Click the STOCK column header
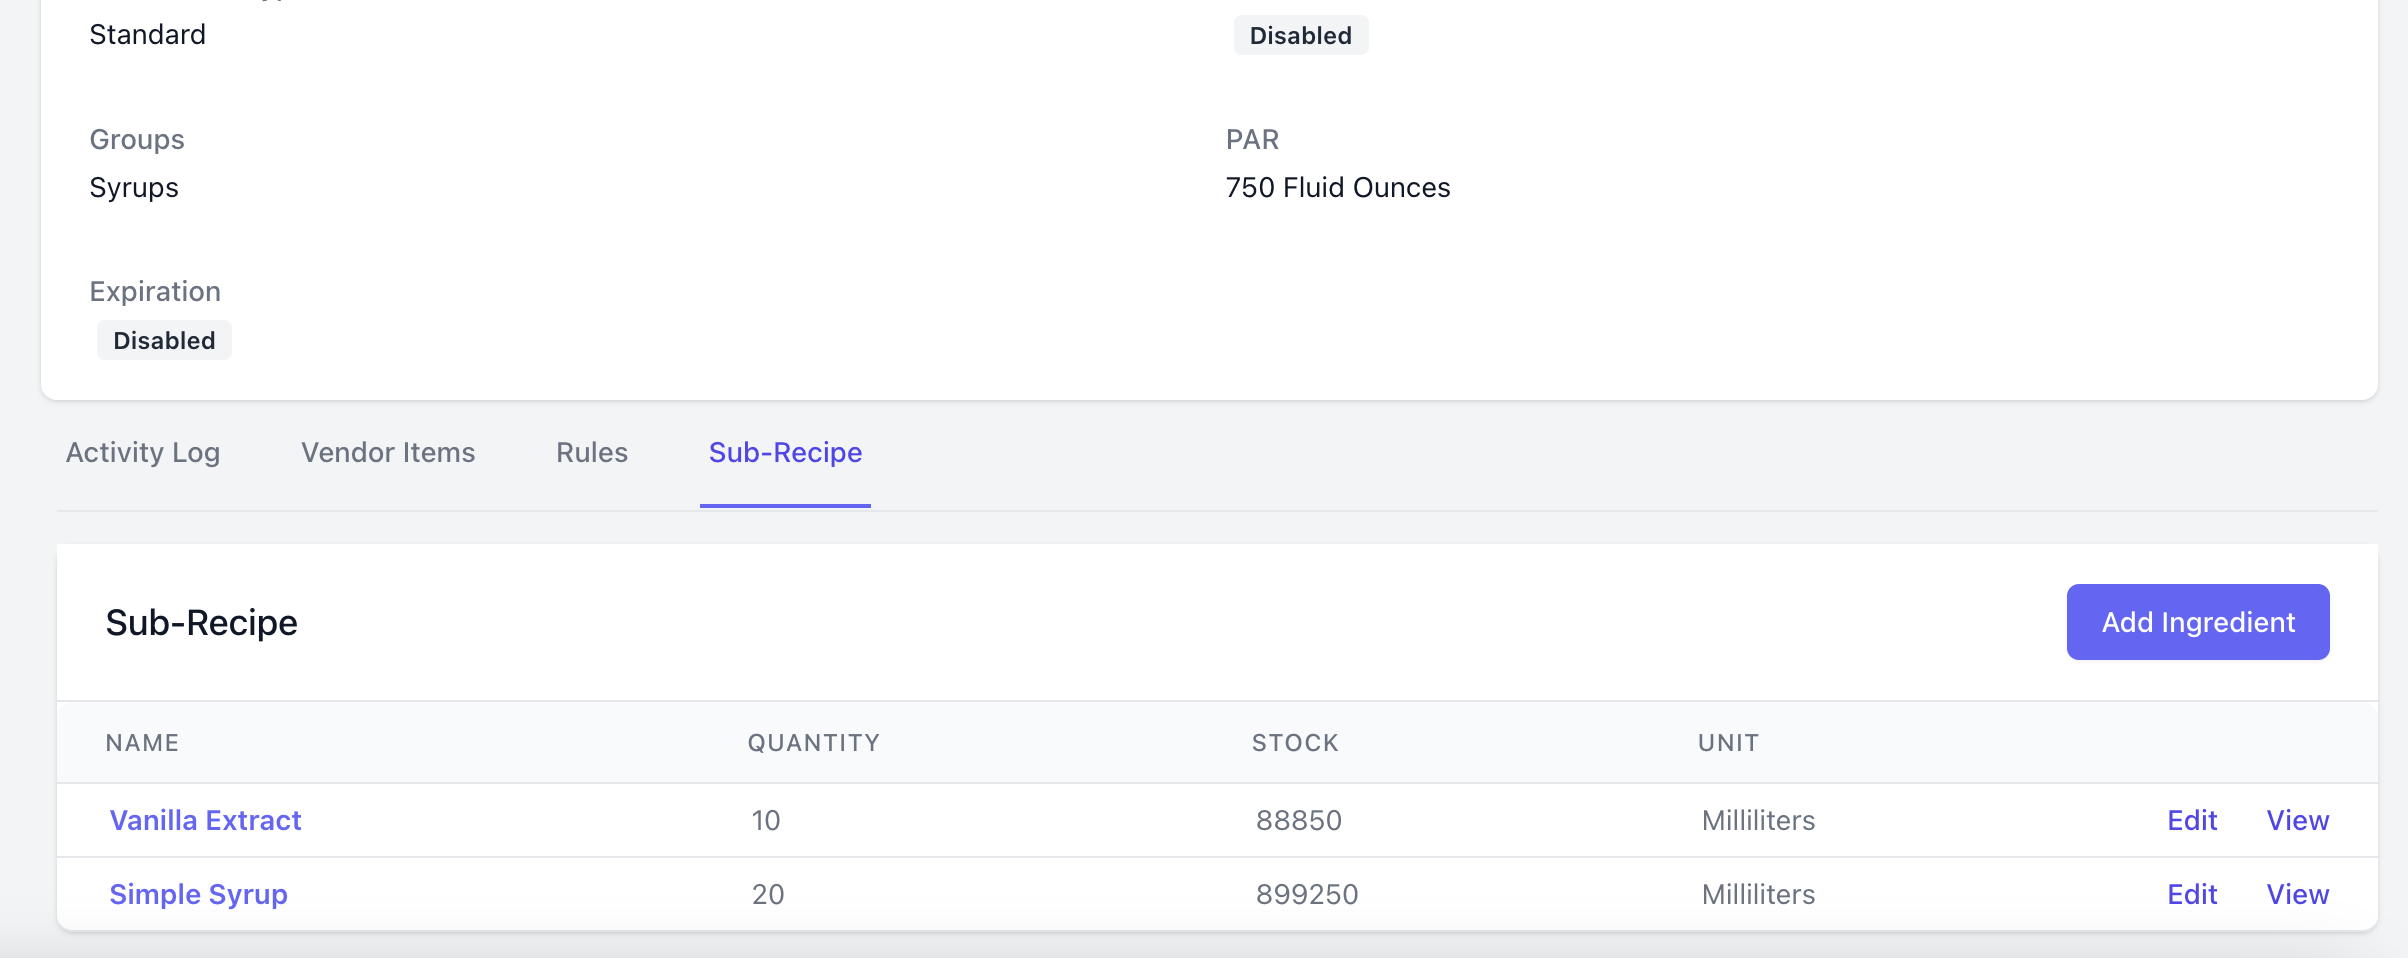This screenshot has width=2408, height=958. coord(1295,743)
